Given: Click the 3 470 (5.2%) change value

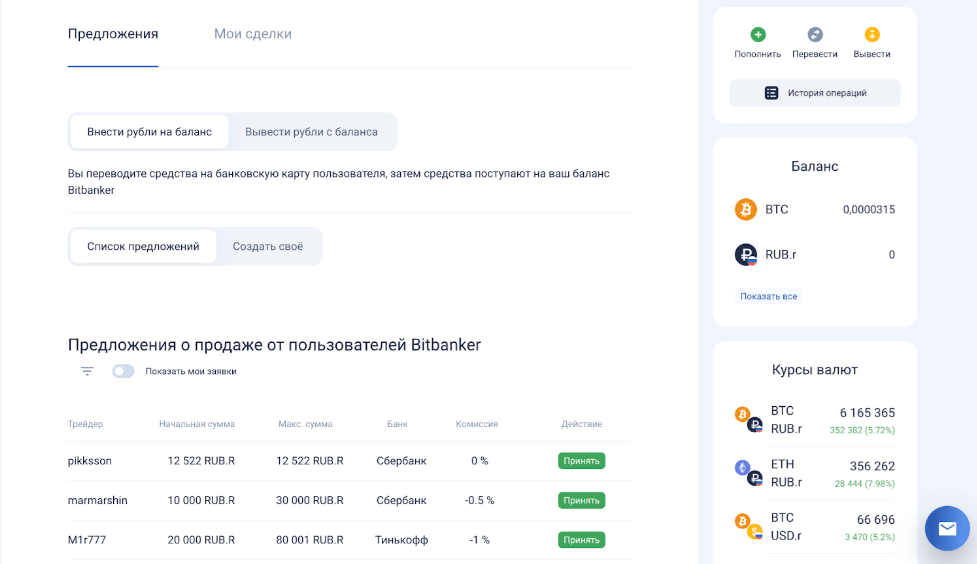Looking at the screenshot, I should click(x=870, y=537).
